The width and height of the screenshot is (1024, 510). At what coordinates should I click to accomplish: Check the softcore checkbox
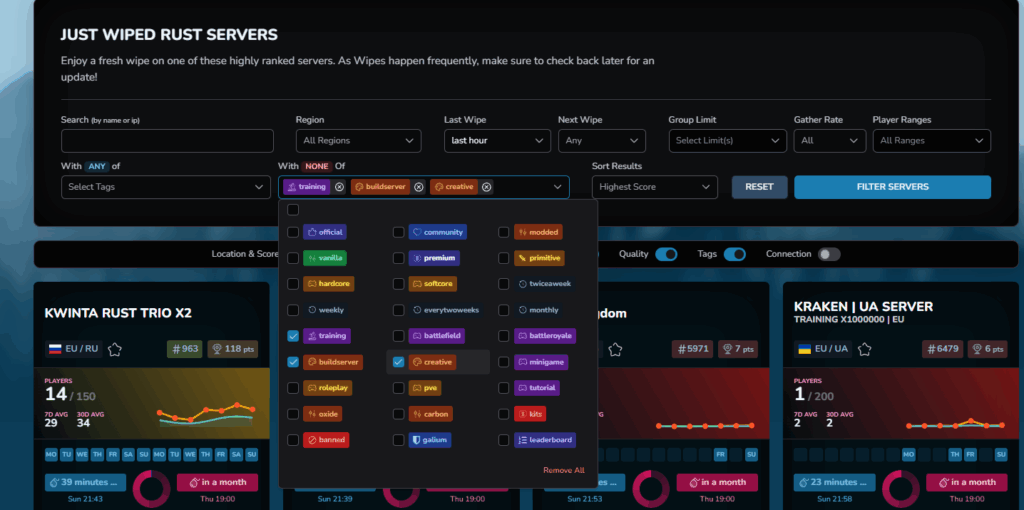point(398,284)
